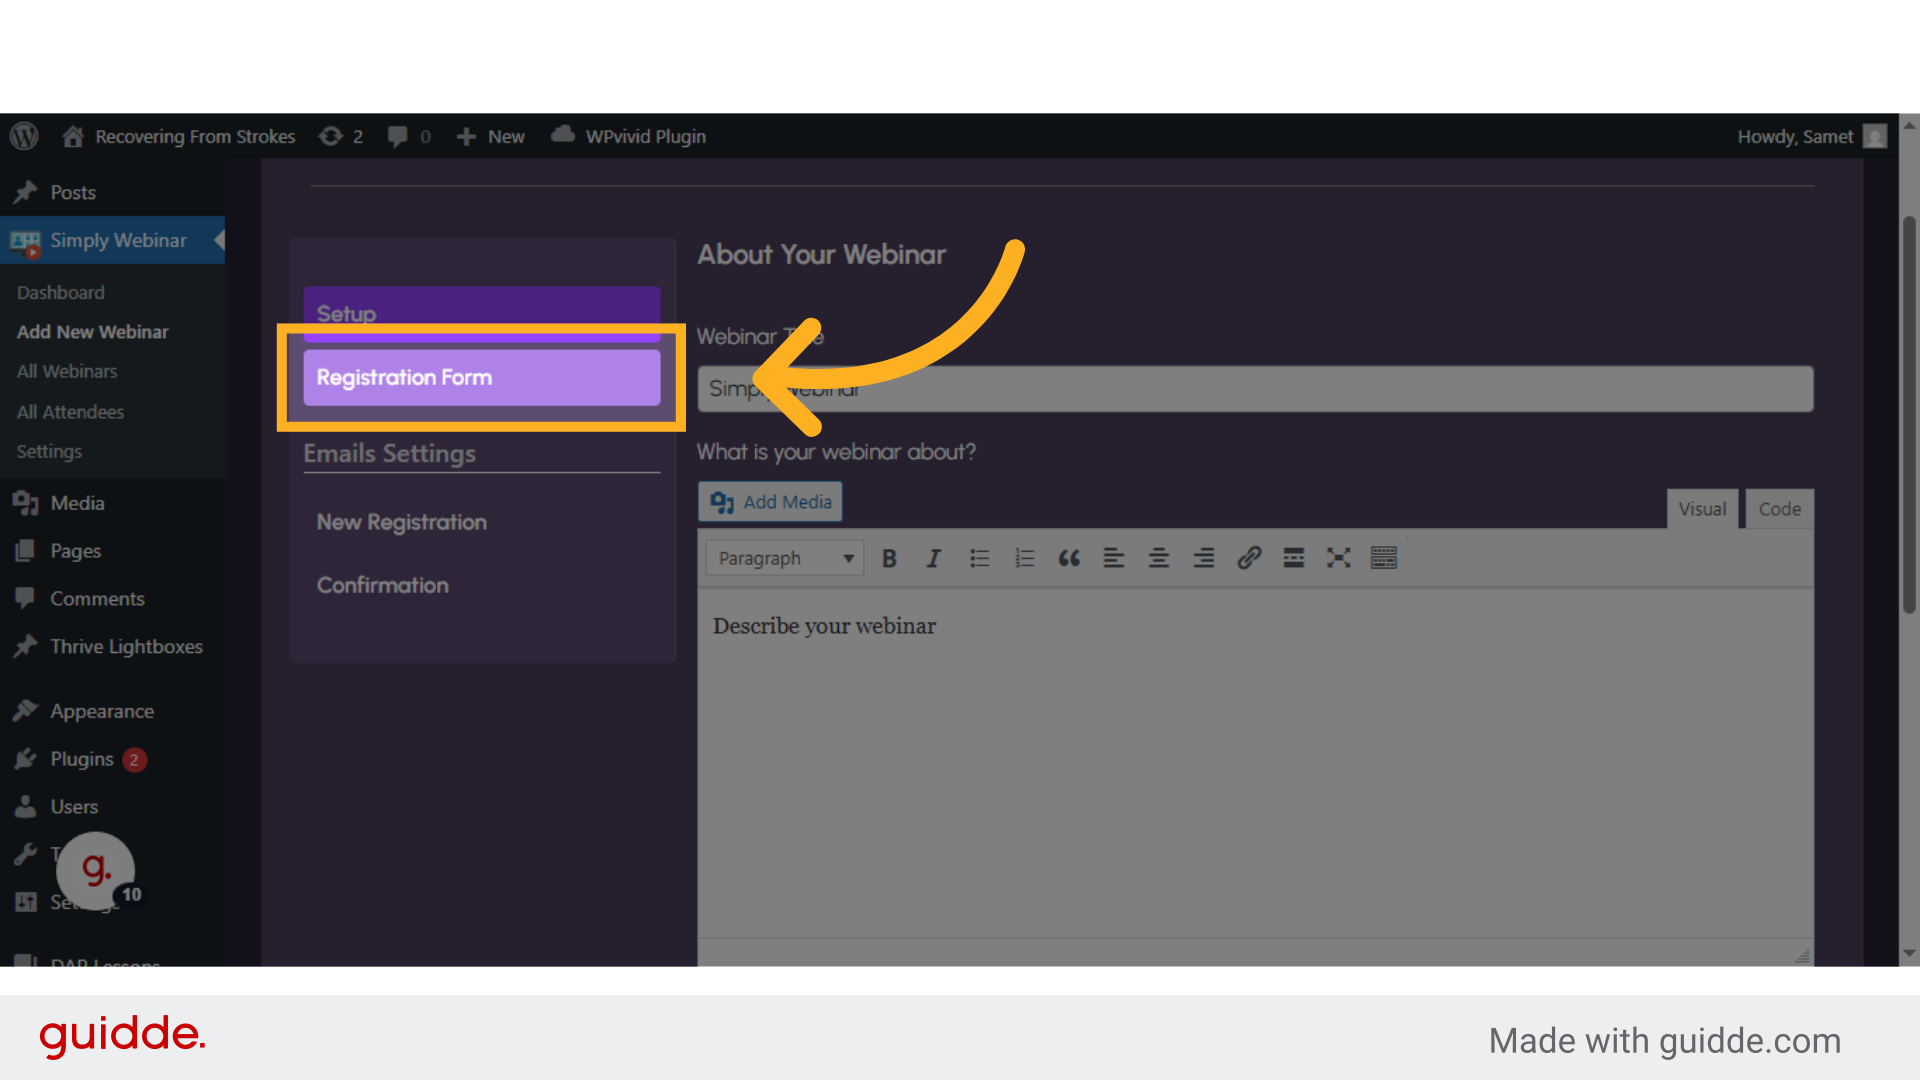Viewport: 1920px width, 1080px height.
Task: Insert Read More tag
Action: [x=1294, y=558]
